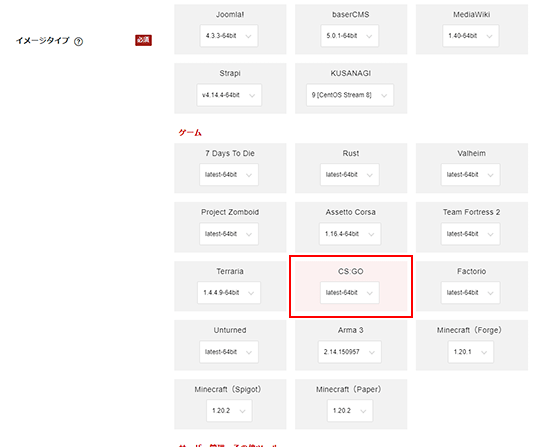Click the help icon beside イメージタイプ
The image size is (550, 447).
(79, 42)
